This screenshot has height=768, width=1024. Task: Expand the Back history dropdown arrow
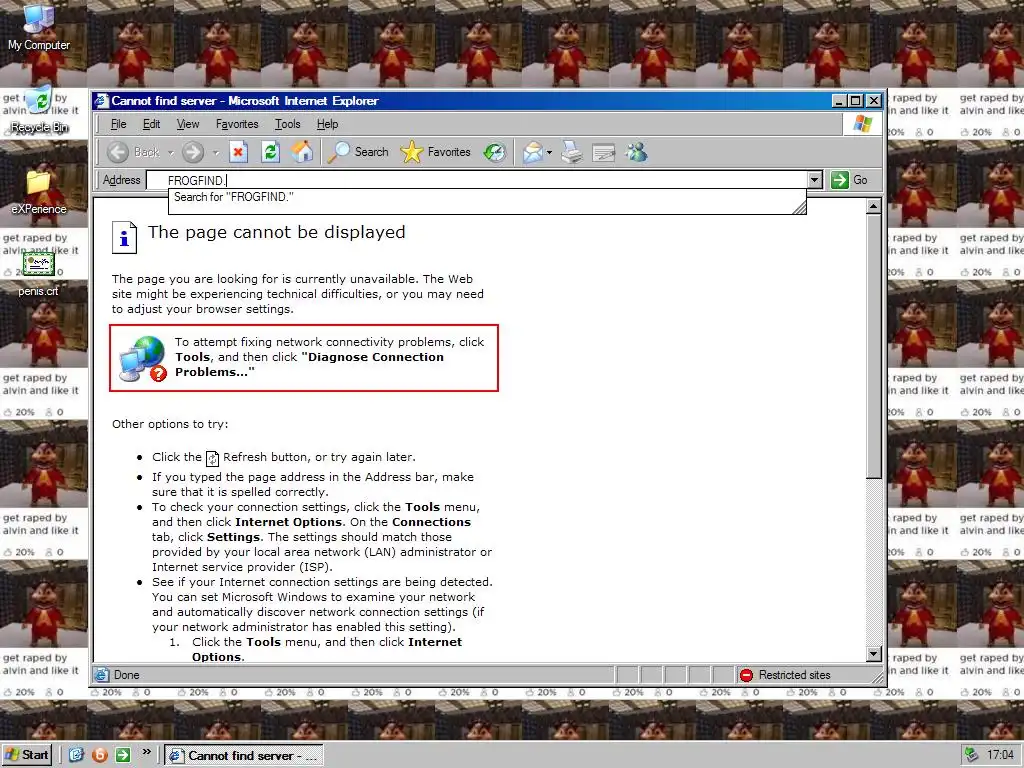coord(170,153)
